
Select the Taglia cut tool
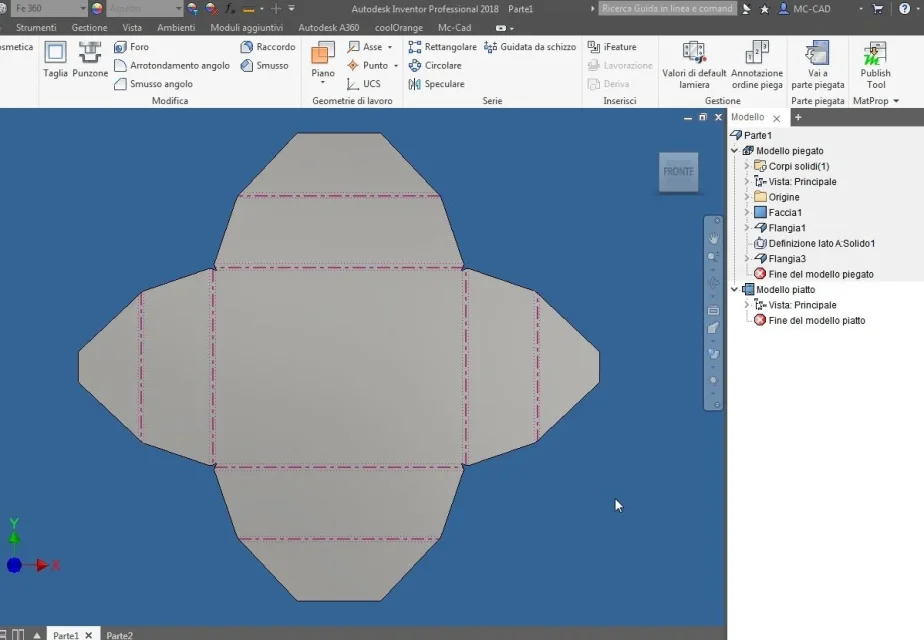pyautogui.click(x=55, y=60)
